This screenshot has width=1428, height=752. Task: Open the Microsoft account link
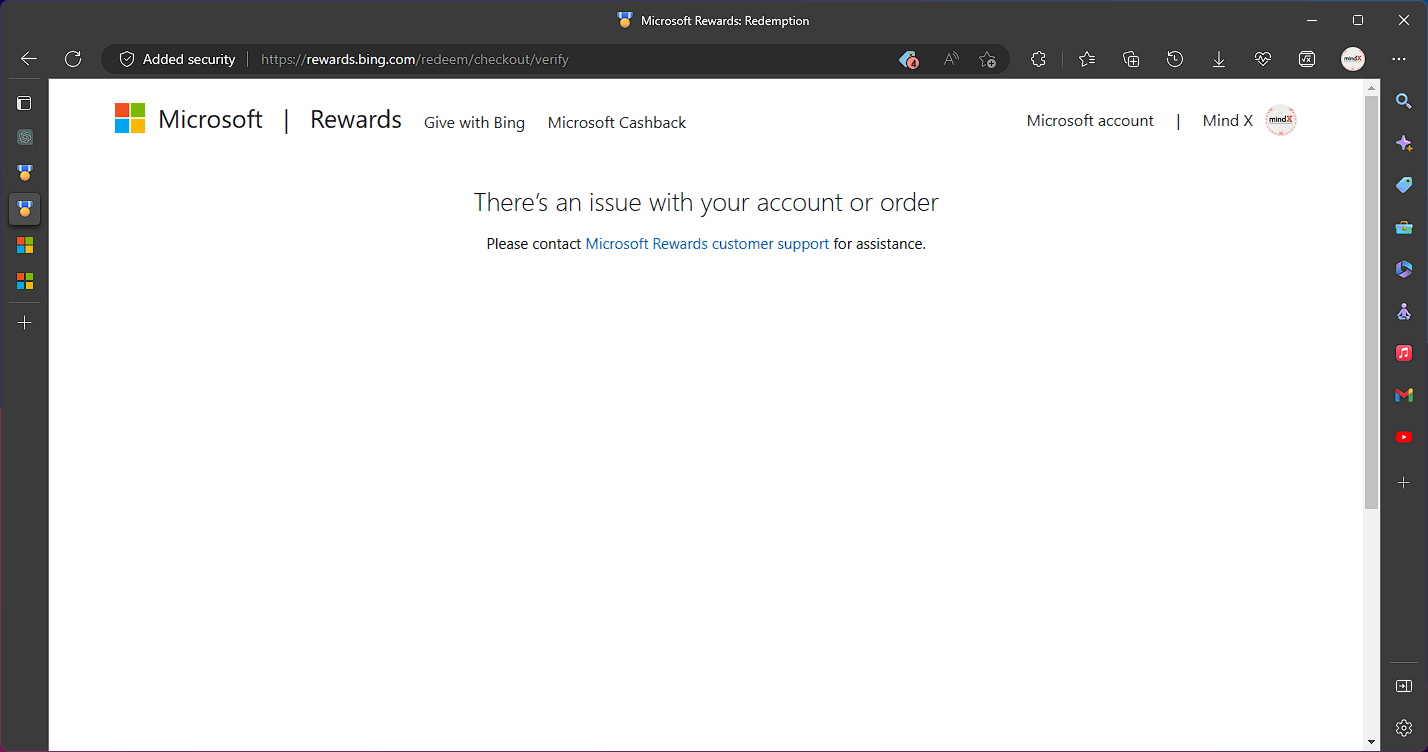point(1090,121)
